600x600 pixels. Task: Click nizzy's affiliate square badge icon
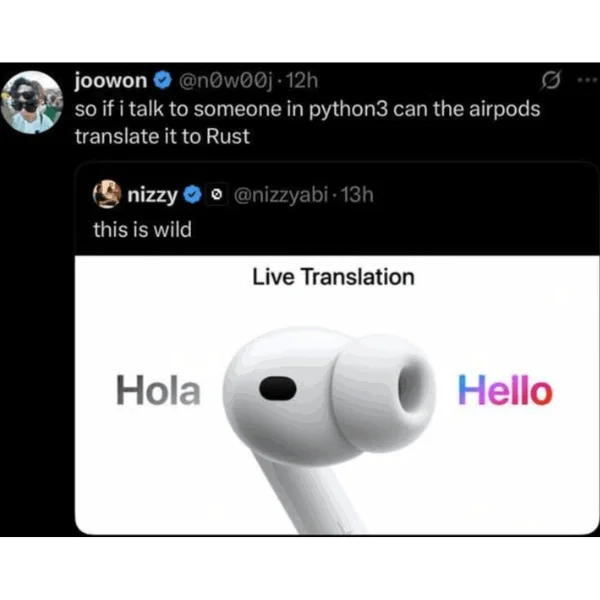pos(216,195)
